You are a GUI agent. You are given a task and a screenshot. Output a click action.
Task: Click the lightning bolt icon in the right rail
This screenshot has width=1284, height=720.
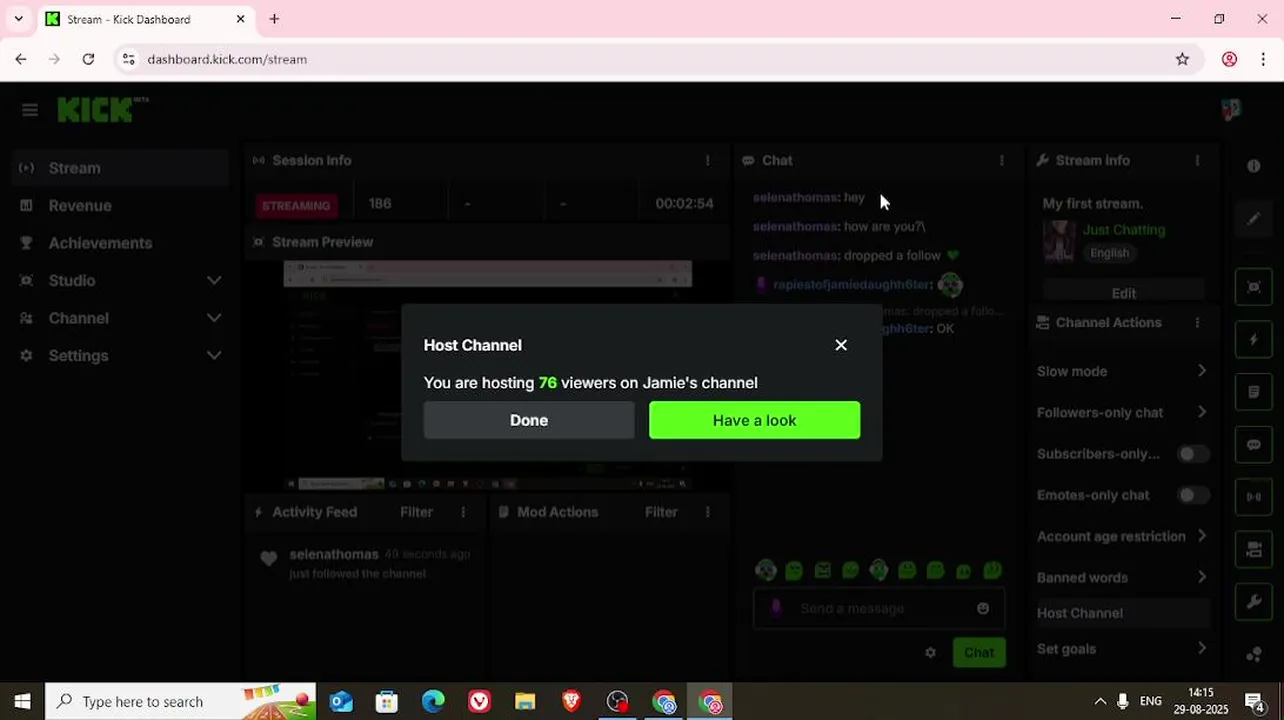pyautogui.click(x=1253, y=340)
